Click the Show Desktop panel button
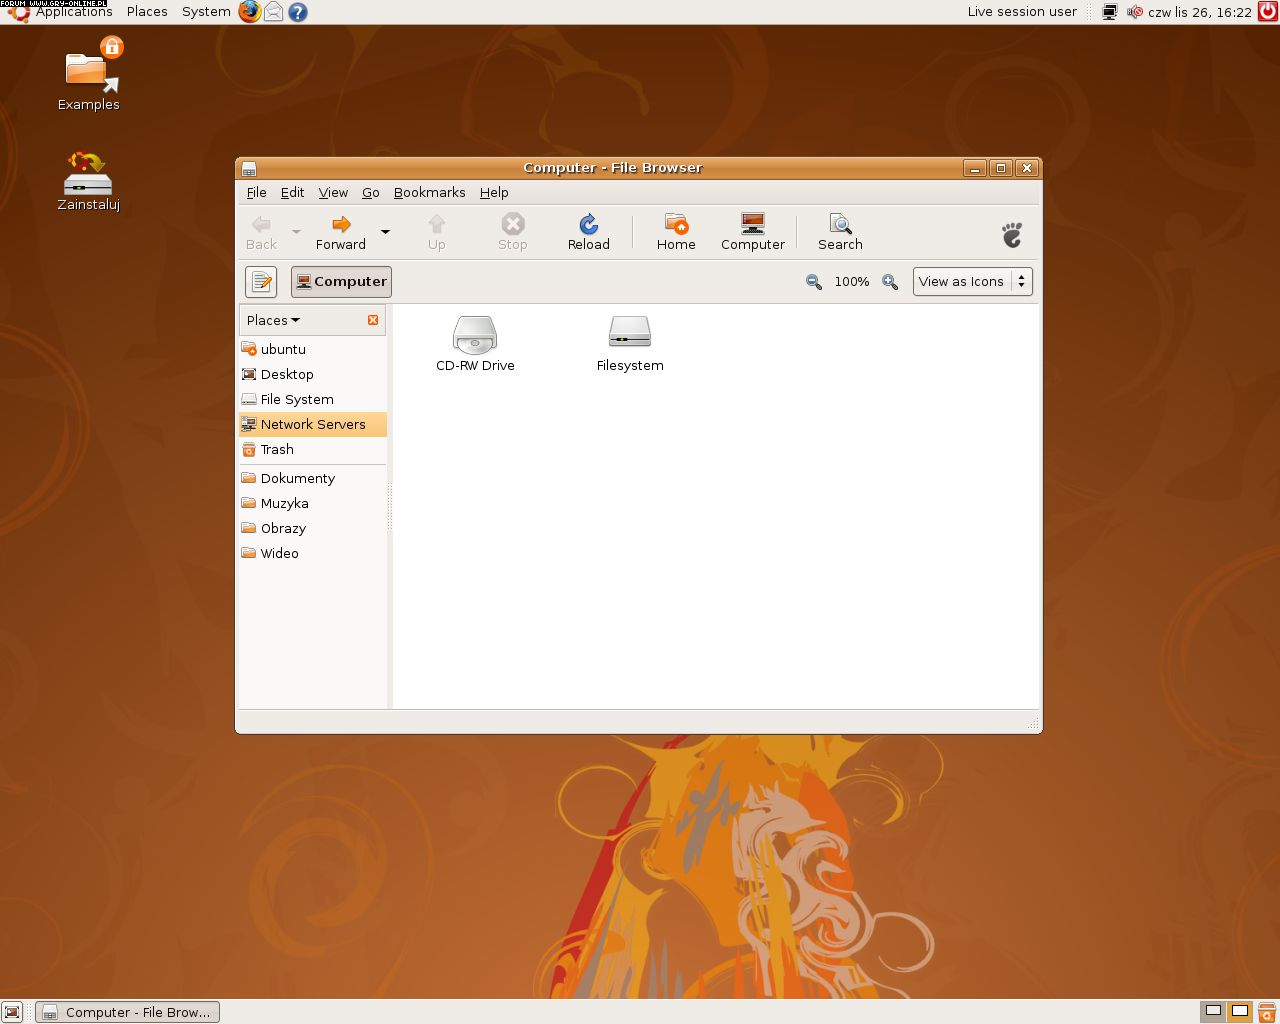Image resolution: width=1280 pixels, height=1024 pixels. [12, 1012]
